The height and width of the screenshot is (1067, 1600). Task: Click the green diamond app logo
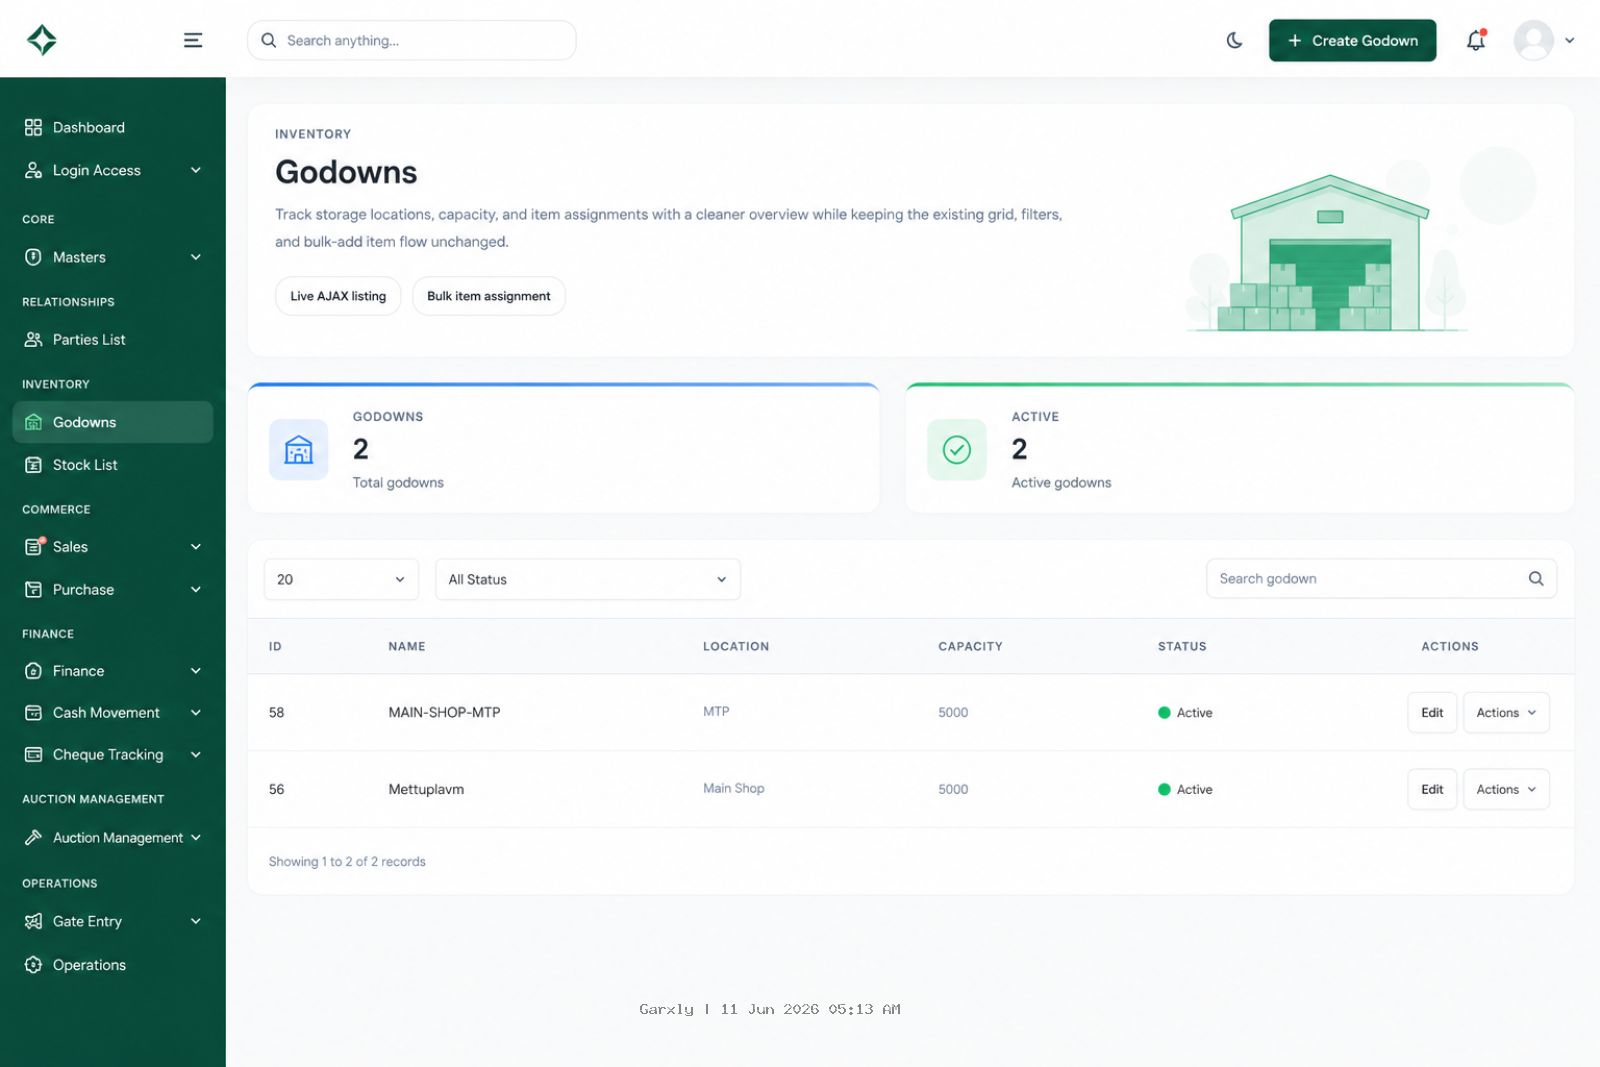(x=42, y=40)
